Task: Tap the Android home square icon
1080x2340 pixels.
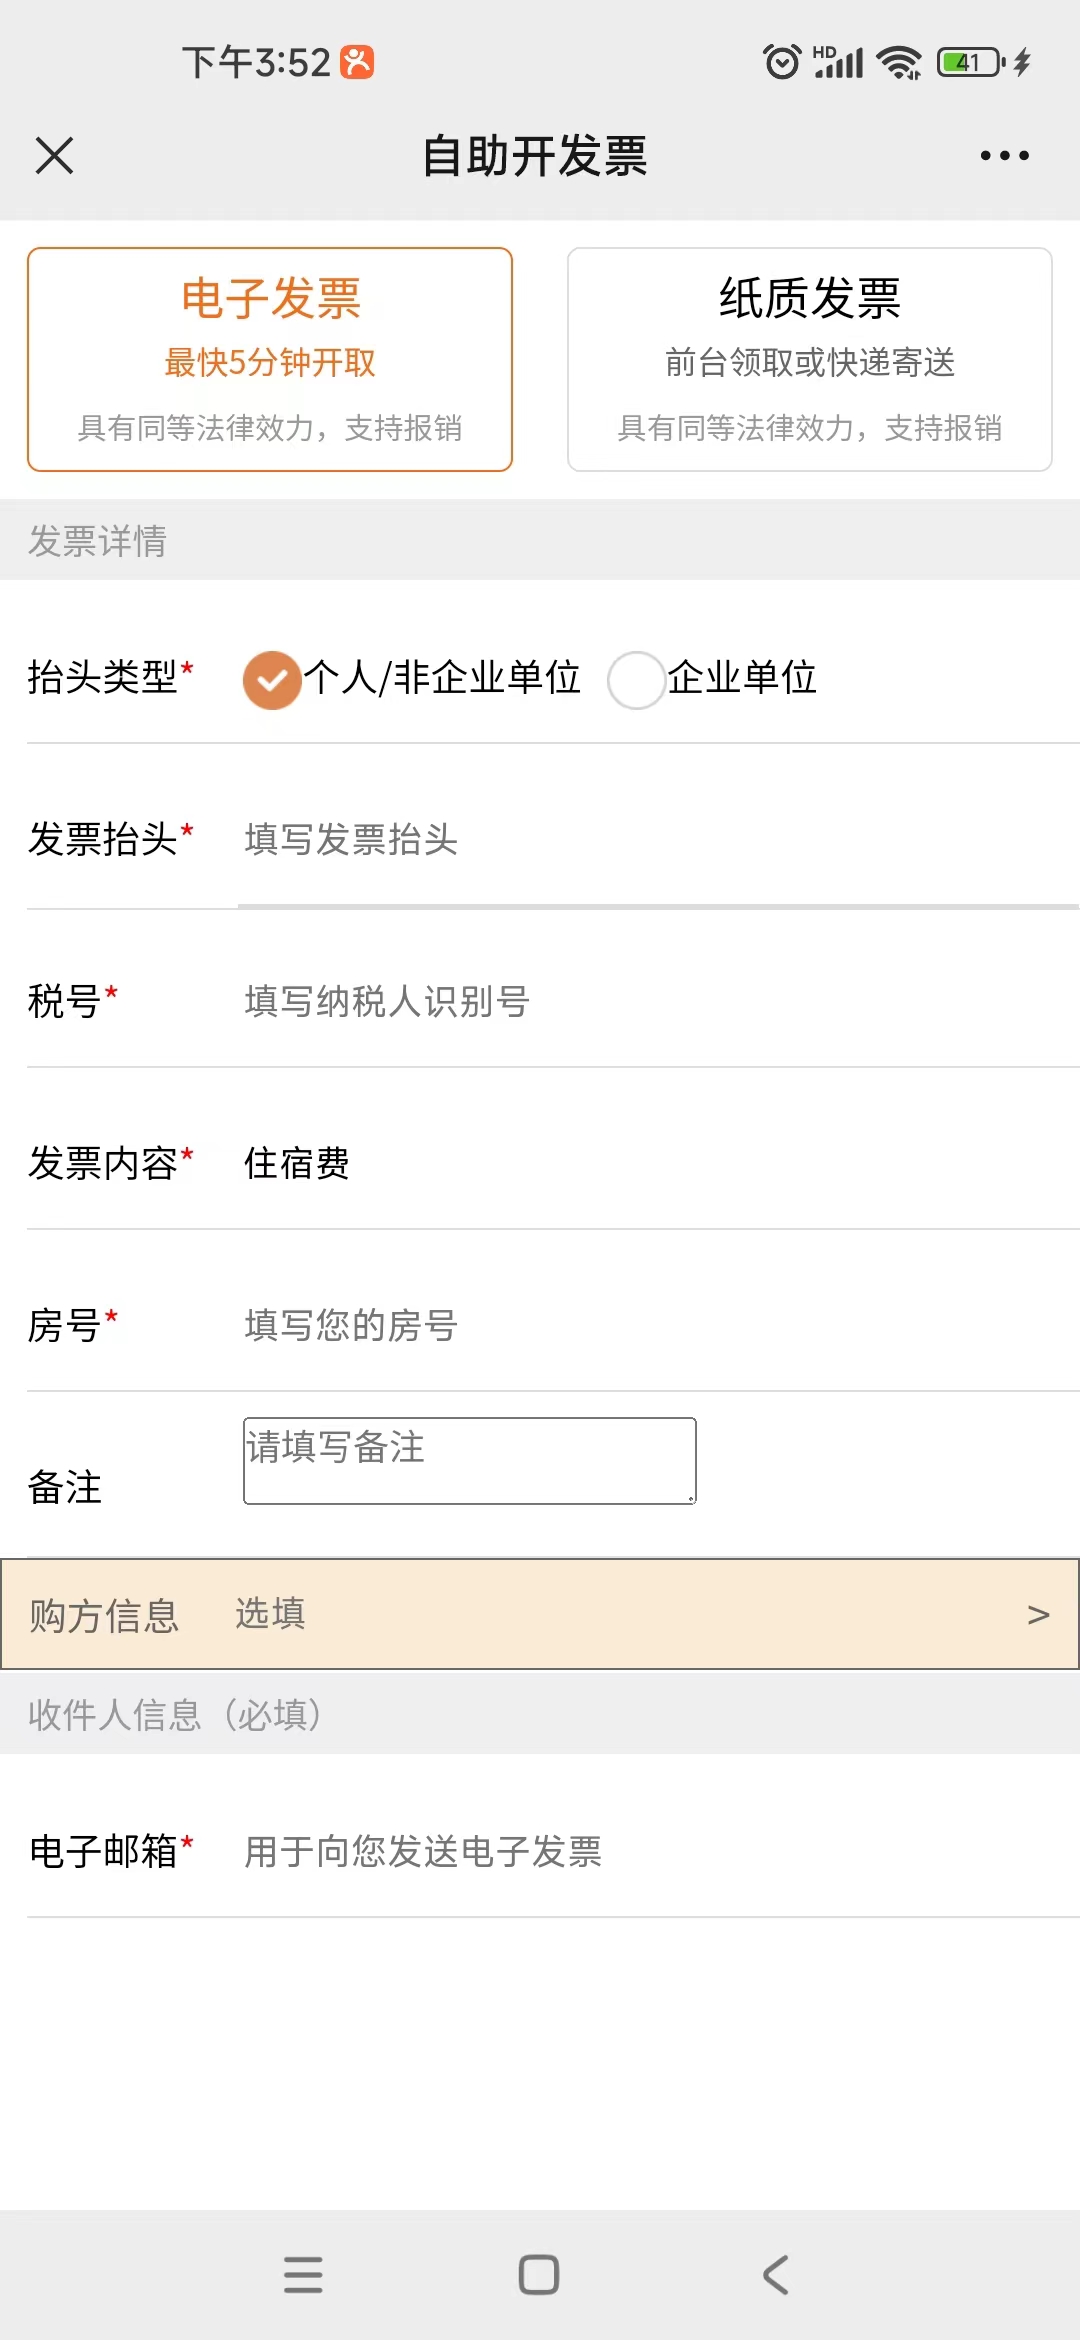Action: pos(539,2275)
